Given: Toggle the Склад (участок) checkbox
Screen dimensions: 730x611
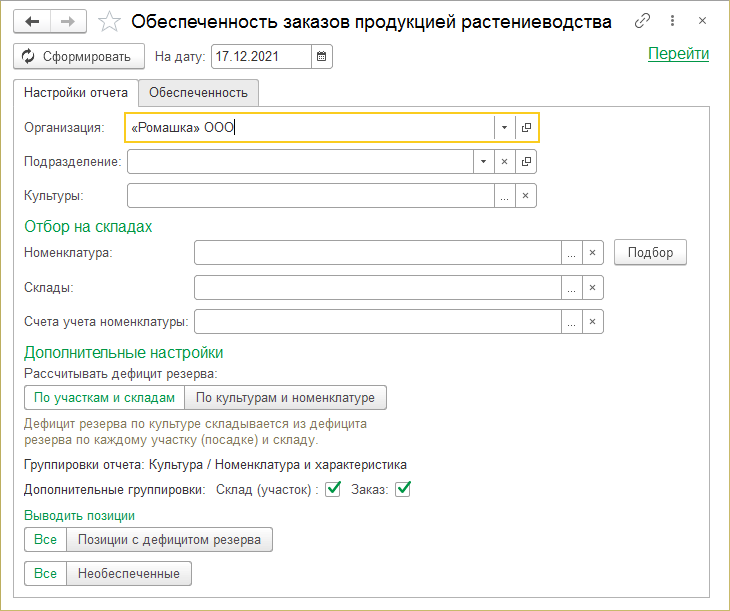Looking at the screenshot, I should coord(334,489).
